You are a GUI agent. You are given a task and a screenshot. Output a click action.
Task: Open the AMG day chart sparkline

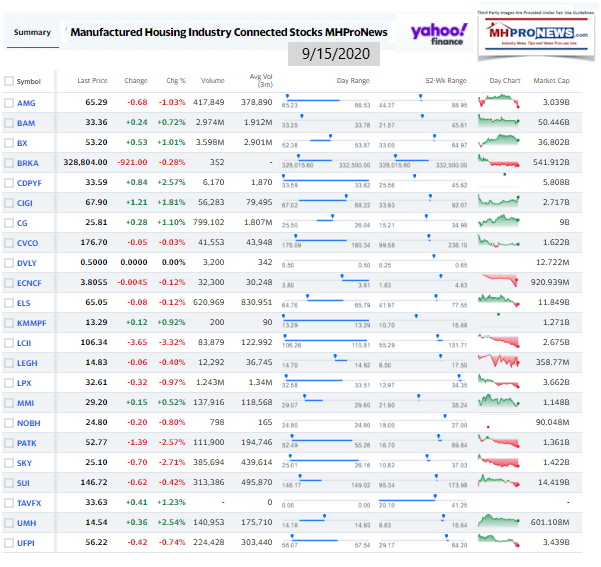(x=498, y=103)
